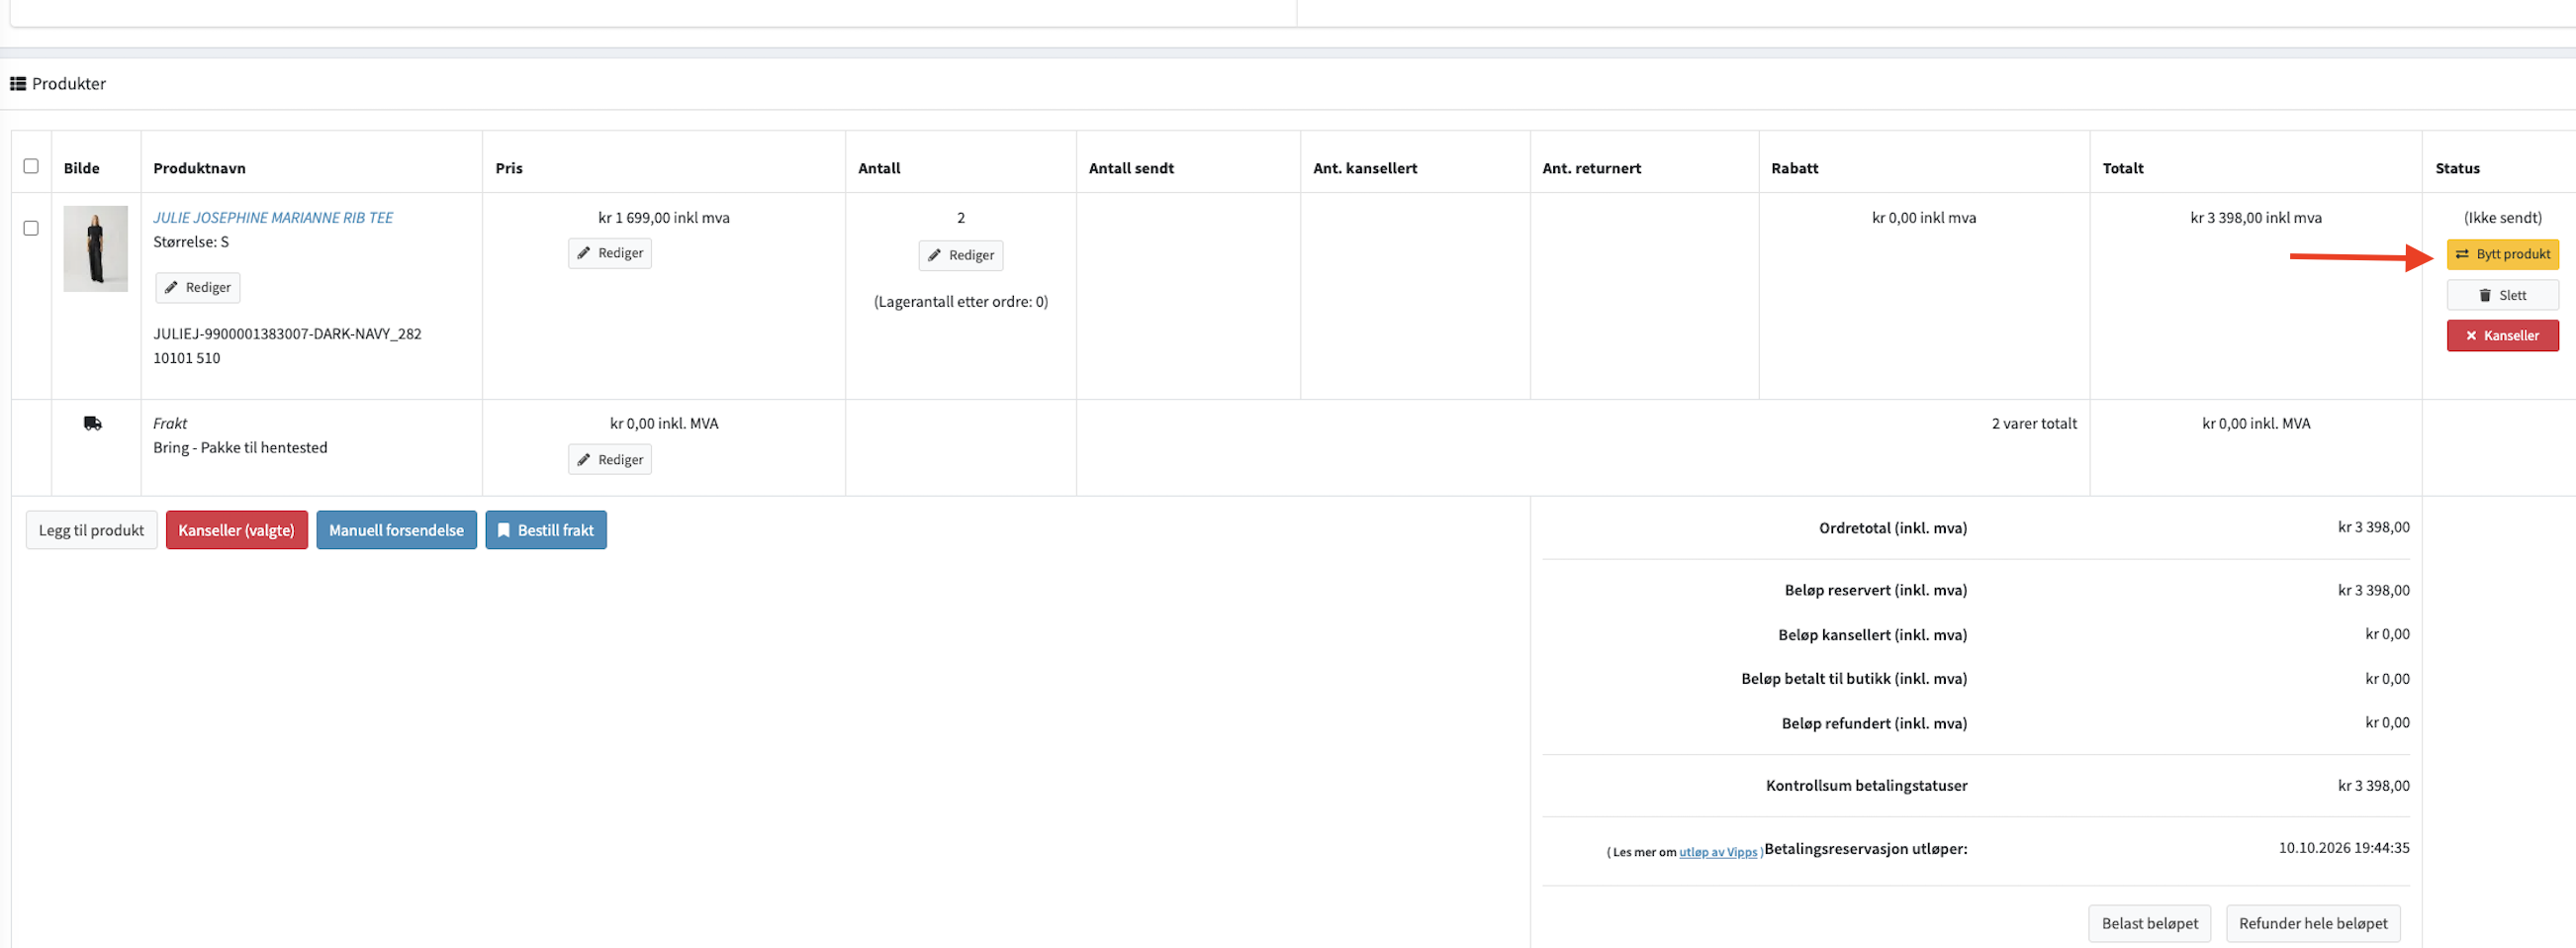Click the Produkter list icon in section header
Image resolution: width=2576 pixels, height=948 pixels.
tap(18, 84)
